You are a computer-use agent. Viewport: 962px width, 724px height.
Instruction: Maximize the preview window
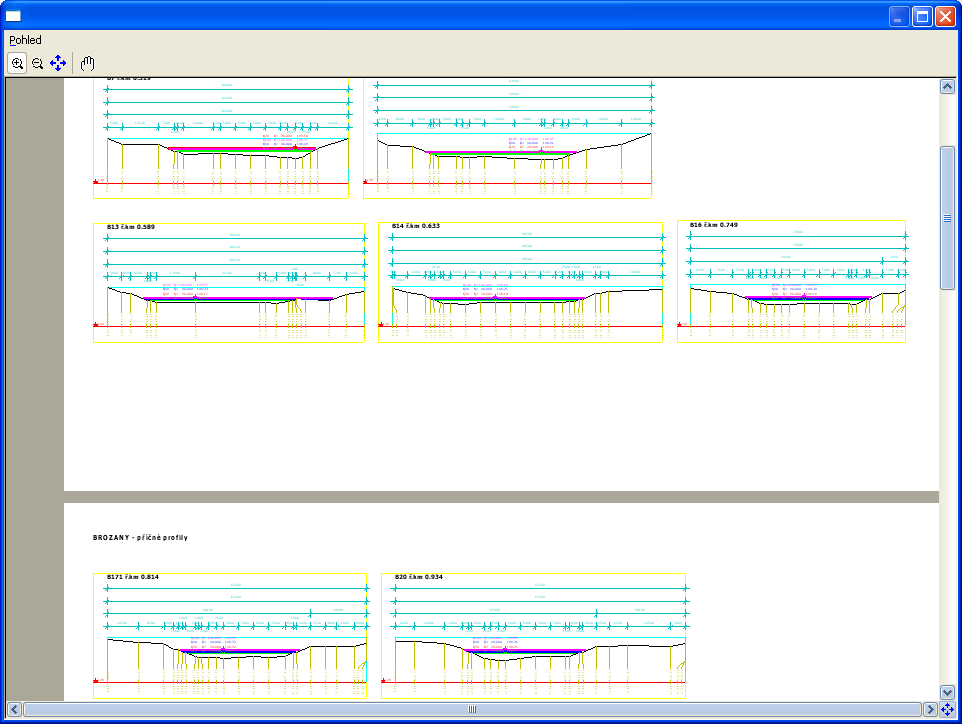click(922, 16)
